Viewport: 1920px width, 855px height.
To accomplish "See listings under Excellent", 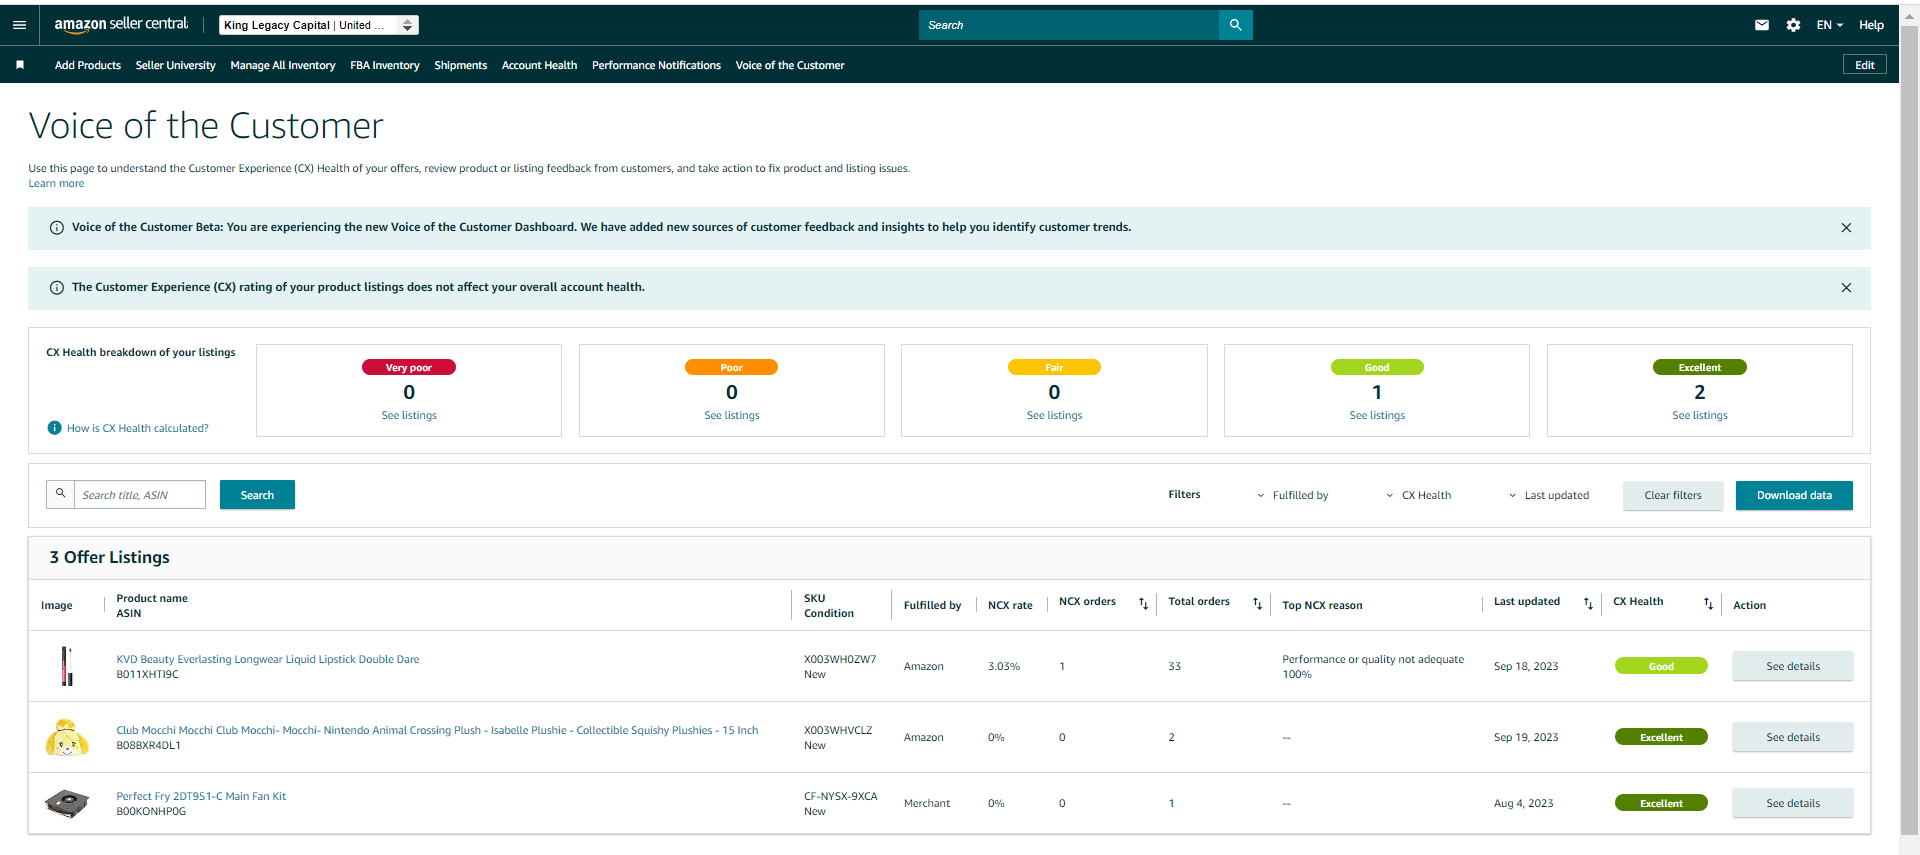I will [x=1700, y=415].
